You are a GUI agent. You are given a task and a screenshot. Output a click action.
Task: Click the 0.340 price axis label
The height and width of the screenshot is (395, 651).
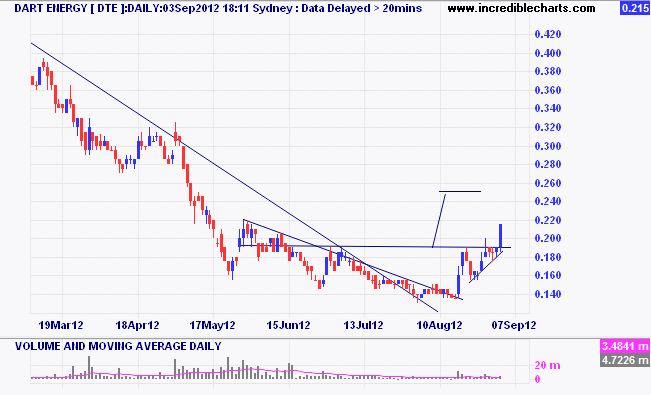pyautogui.click(x=548, y=108)
